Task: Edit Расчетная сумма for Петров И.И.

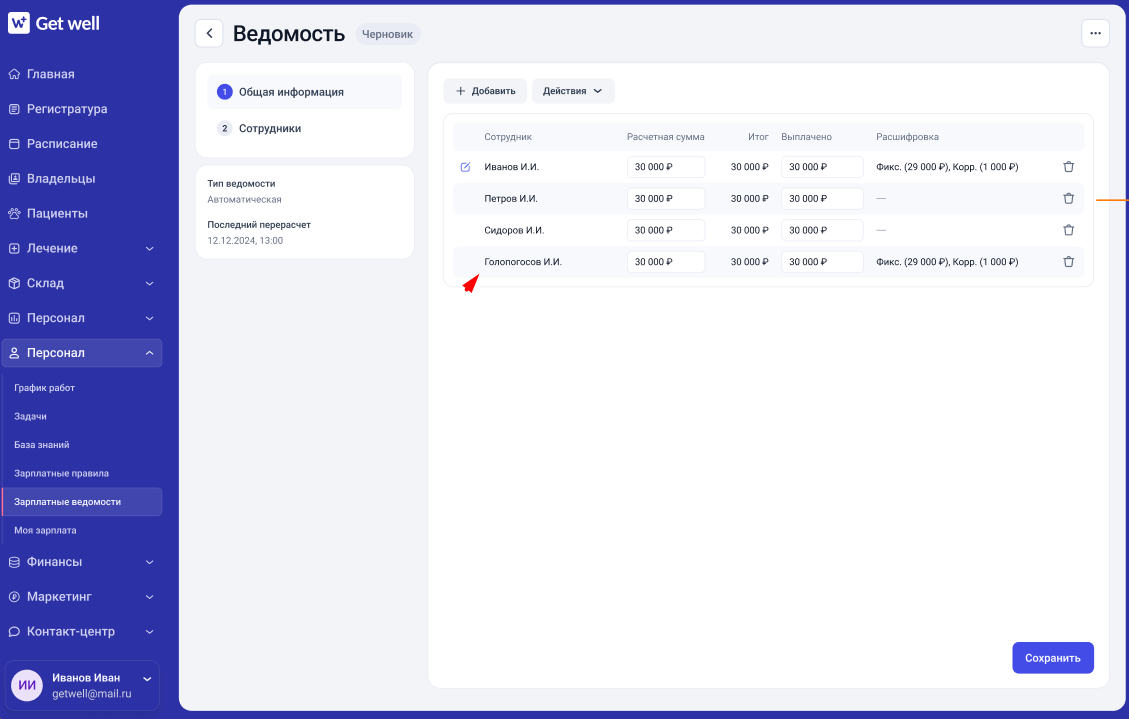Action: 665,199
